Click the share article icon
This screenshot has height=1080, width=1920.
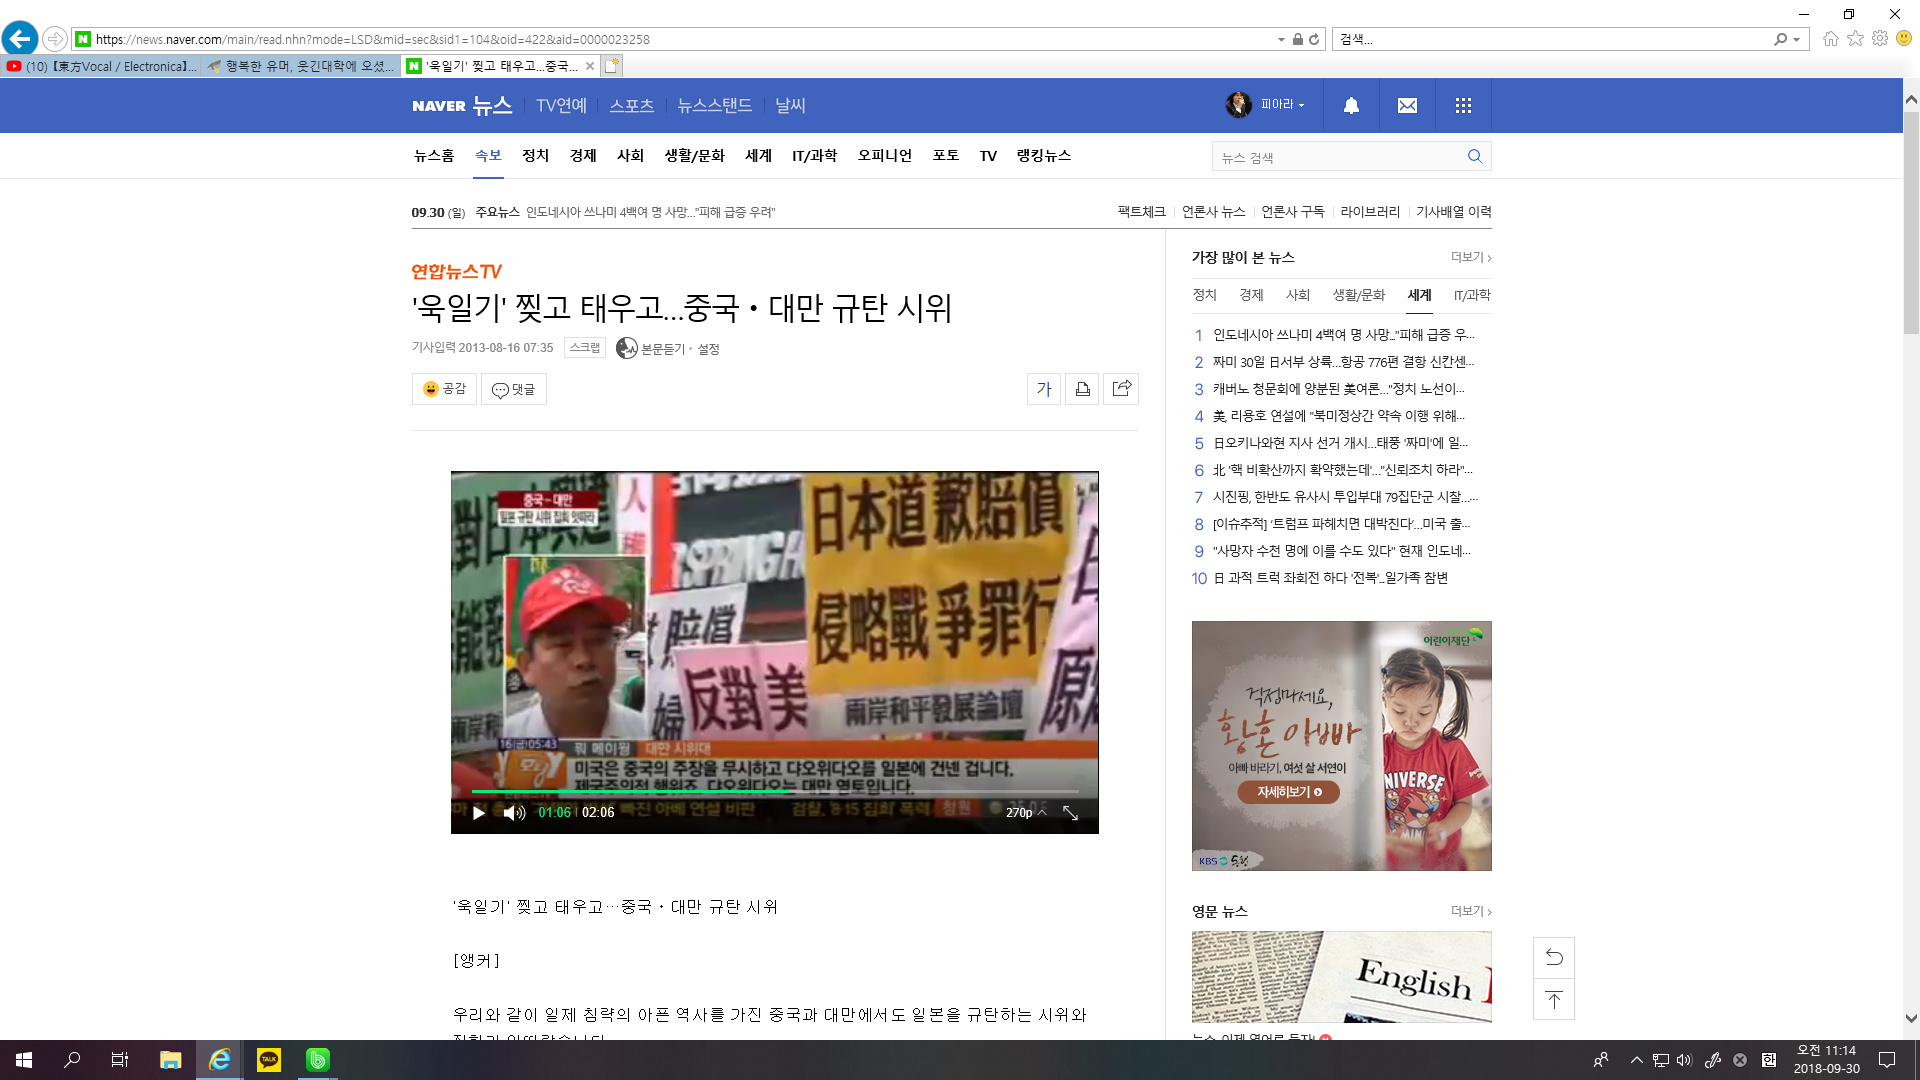point(1121,389)
